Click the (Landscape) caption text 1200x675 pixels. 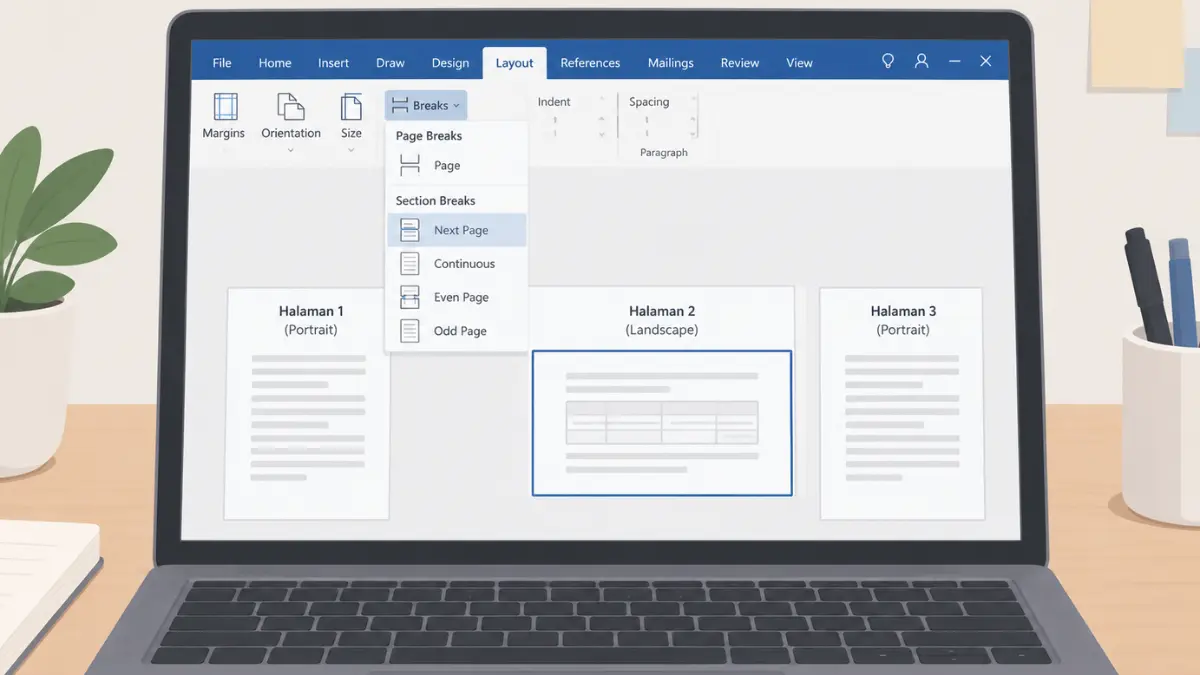(x=662, y=330)
